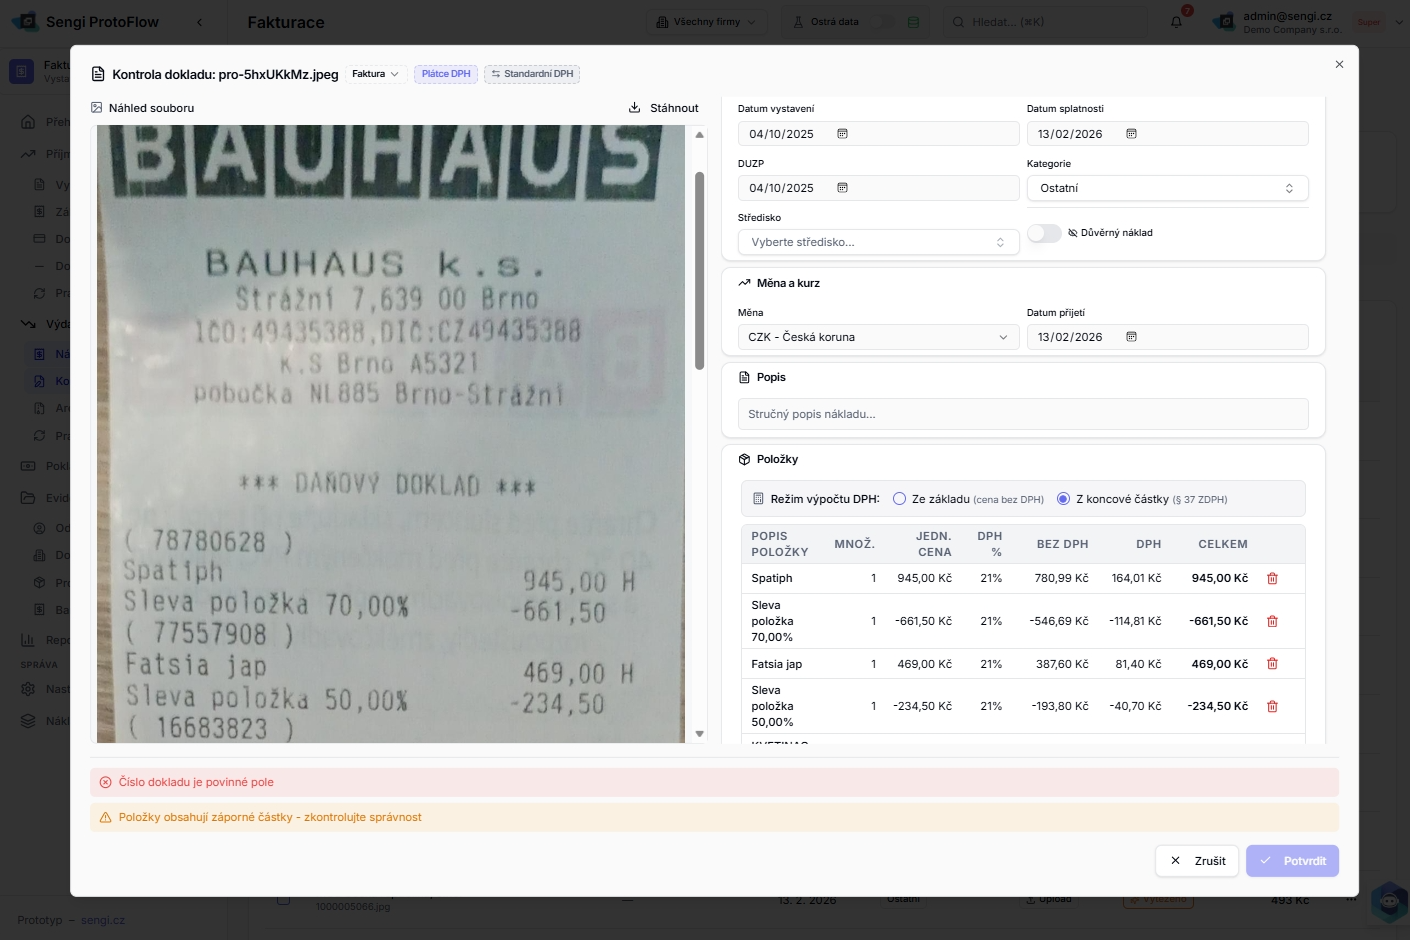Open the Kategorie dropdown
Screen dimensions: 1410x940
pyautogui.click(x=1167, y=188)
